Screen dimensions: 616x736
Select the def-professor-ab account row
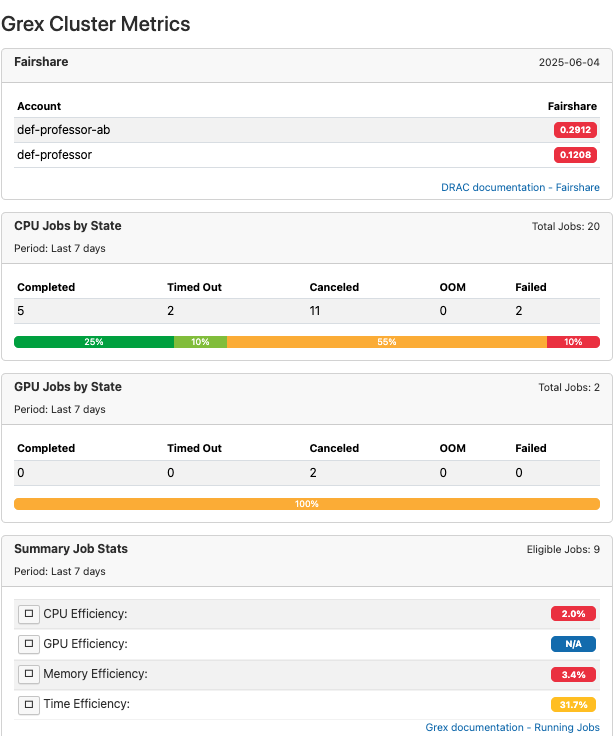pyautogui.click(x=307, y=130)
